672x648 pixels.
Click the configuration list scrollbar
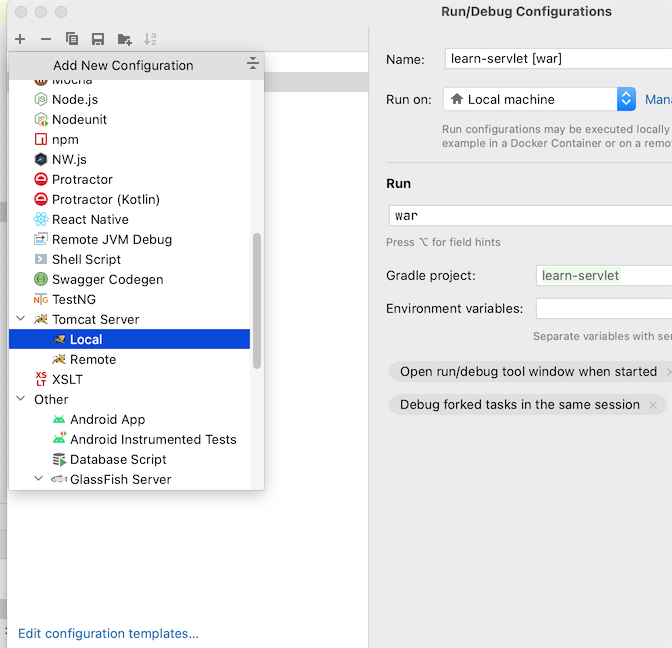257,300
